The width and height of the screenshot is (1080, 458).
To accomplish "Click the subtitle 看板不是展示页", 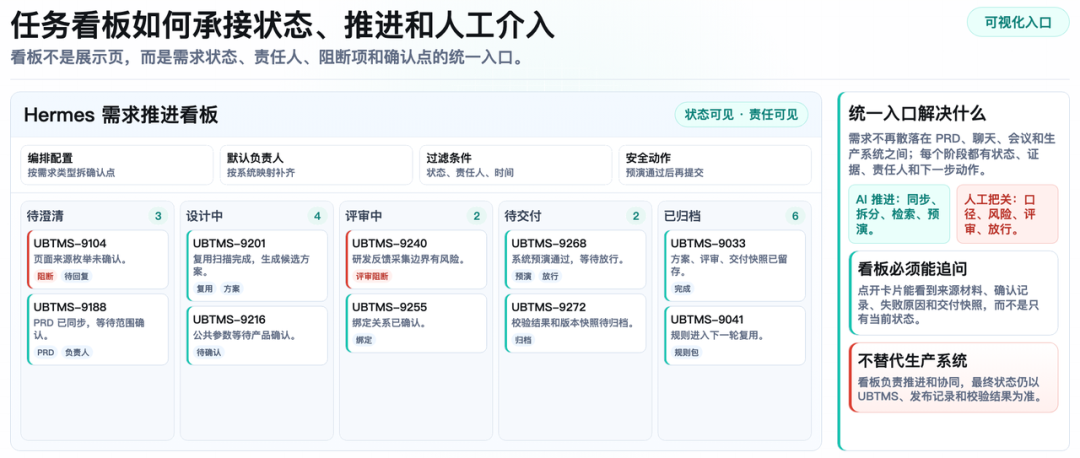I will pyautogui.click(x=267, y=58).
